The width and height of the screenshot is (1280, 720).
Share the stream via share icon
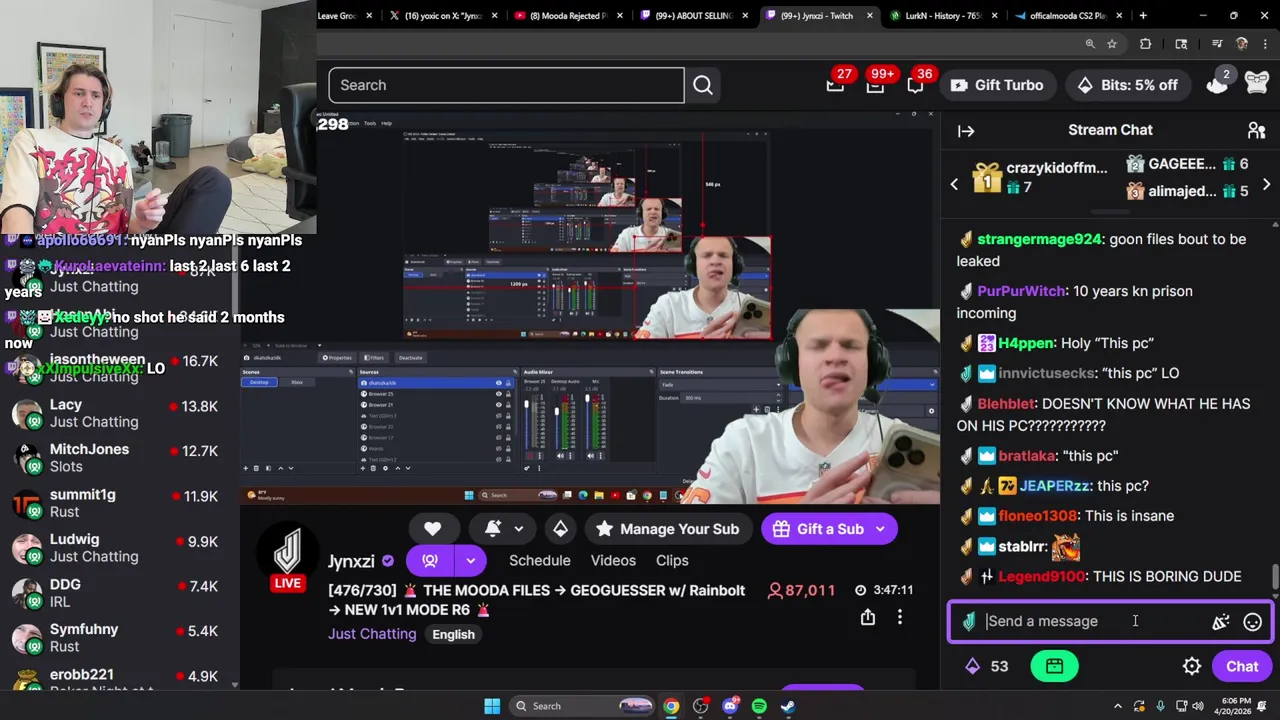[868, 618]
